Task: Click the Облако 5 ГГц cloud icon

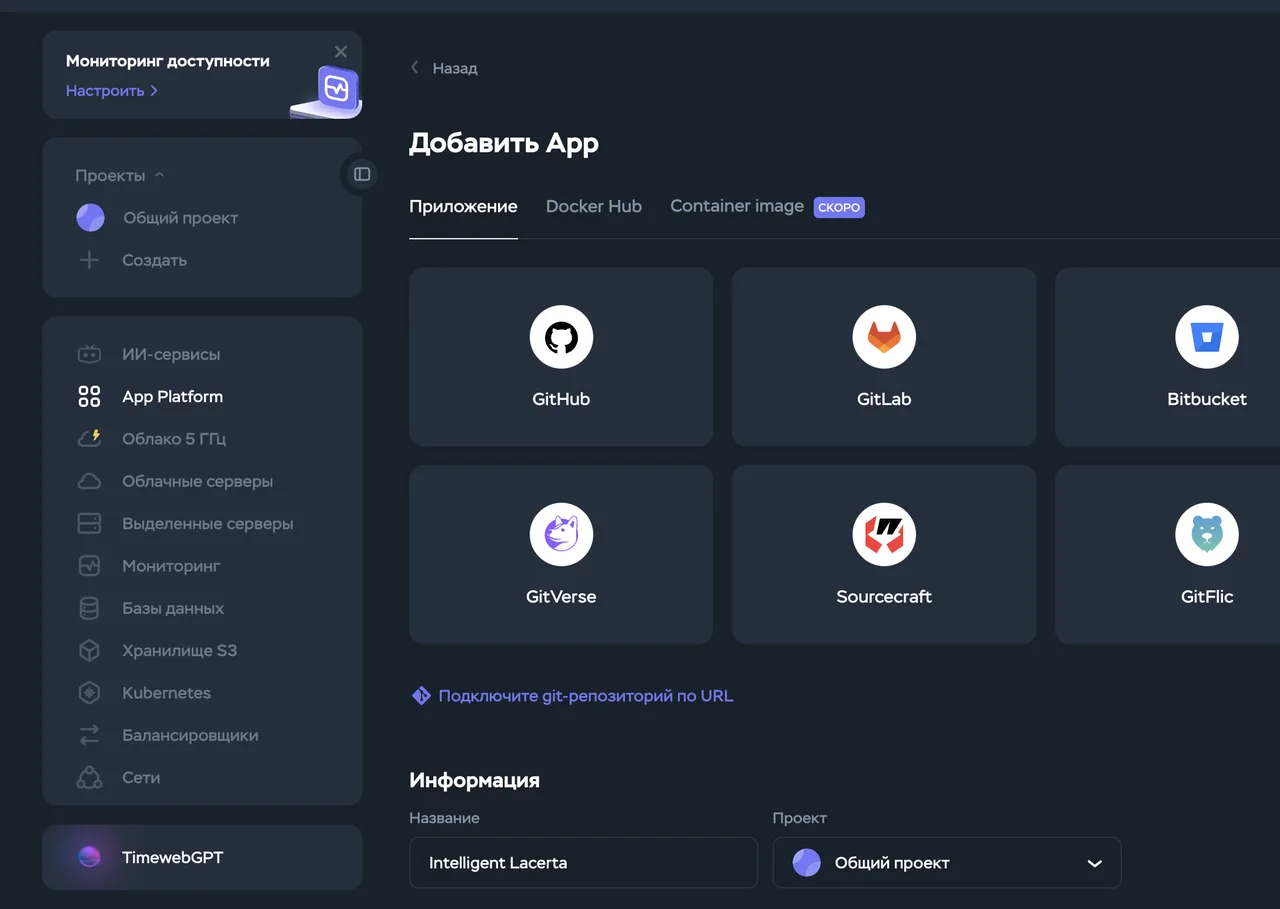Action: (89, 439)
